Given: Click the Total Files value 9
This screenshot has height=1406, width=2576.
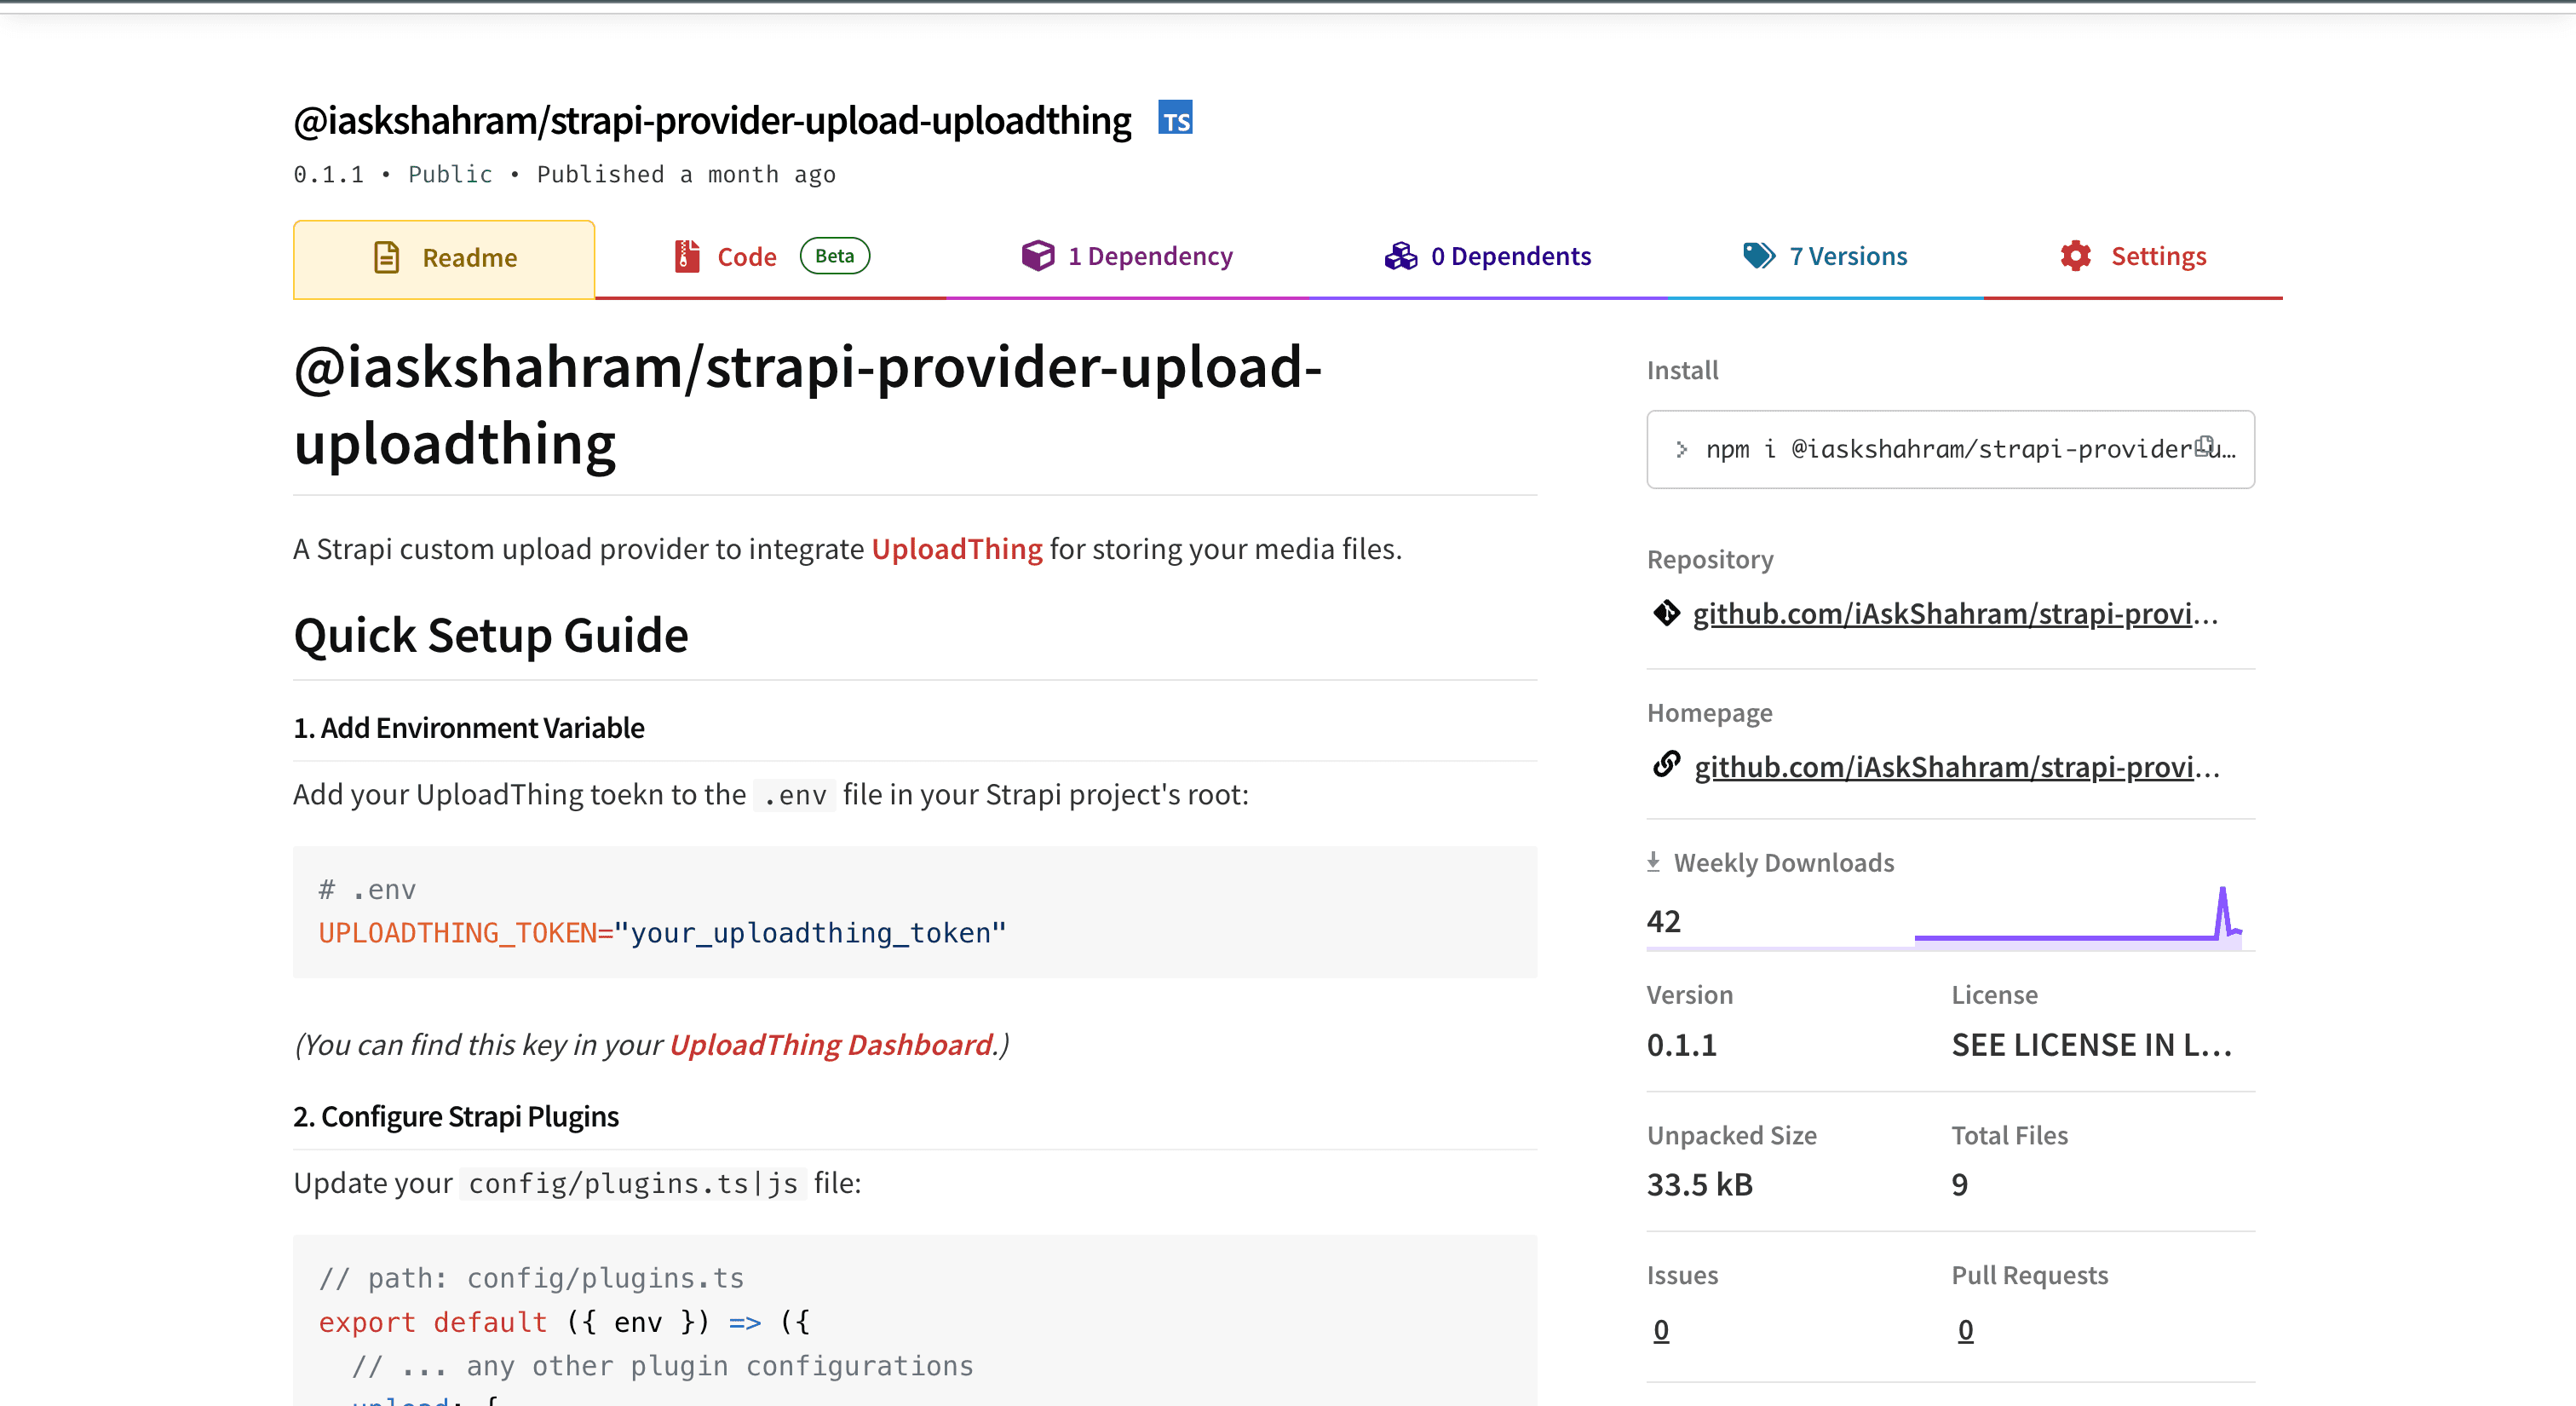Looking at the screenshot, I should 1960,1185.
